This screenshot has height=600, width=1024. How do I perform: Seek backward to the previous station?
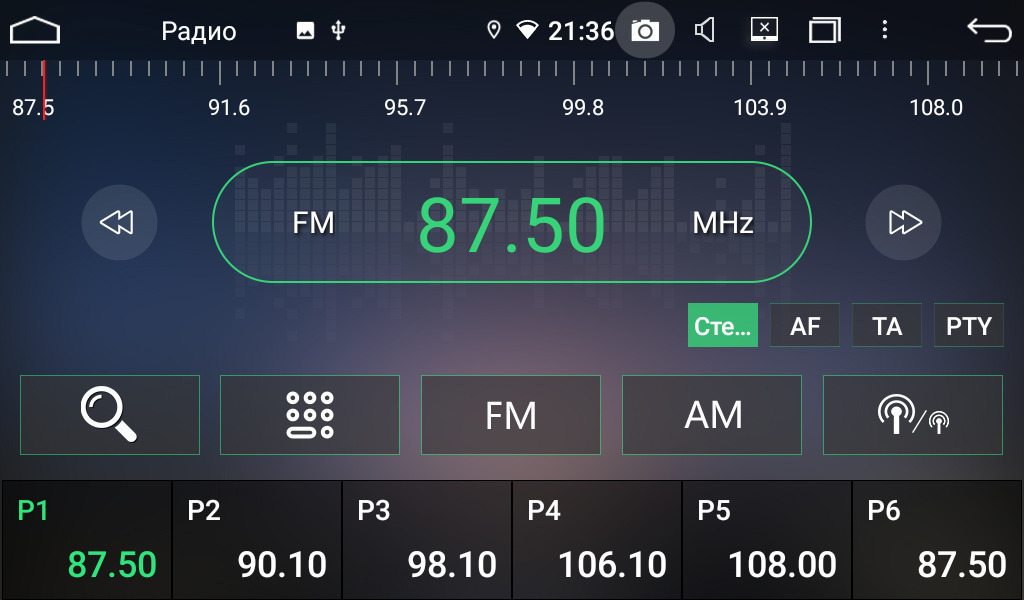pyautogui.click(x=119, y=222)
